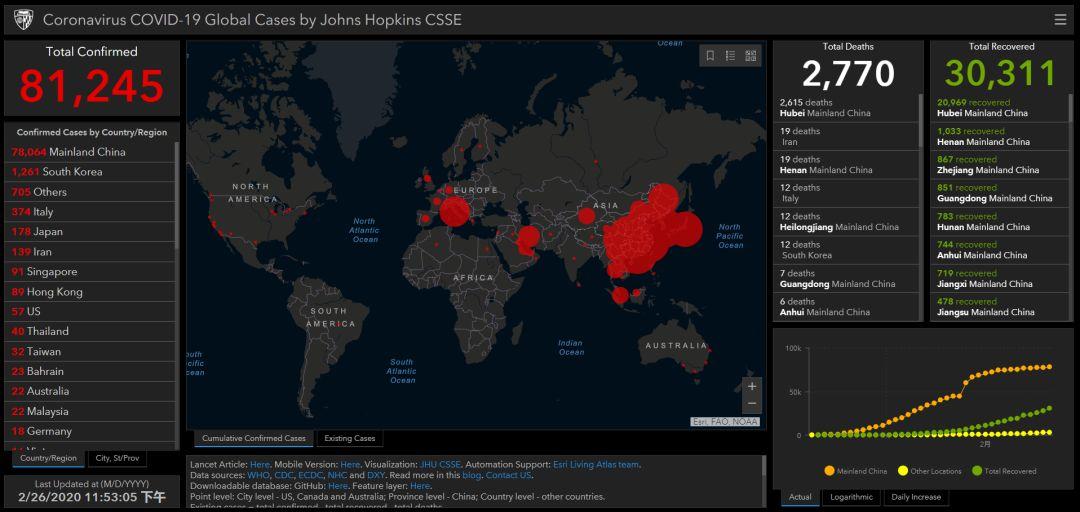
Task: Open the JHU CSSE link
Action: (442, 465)
